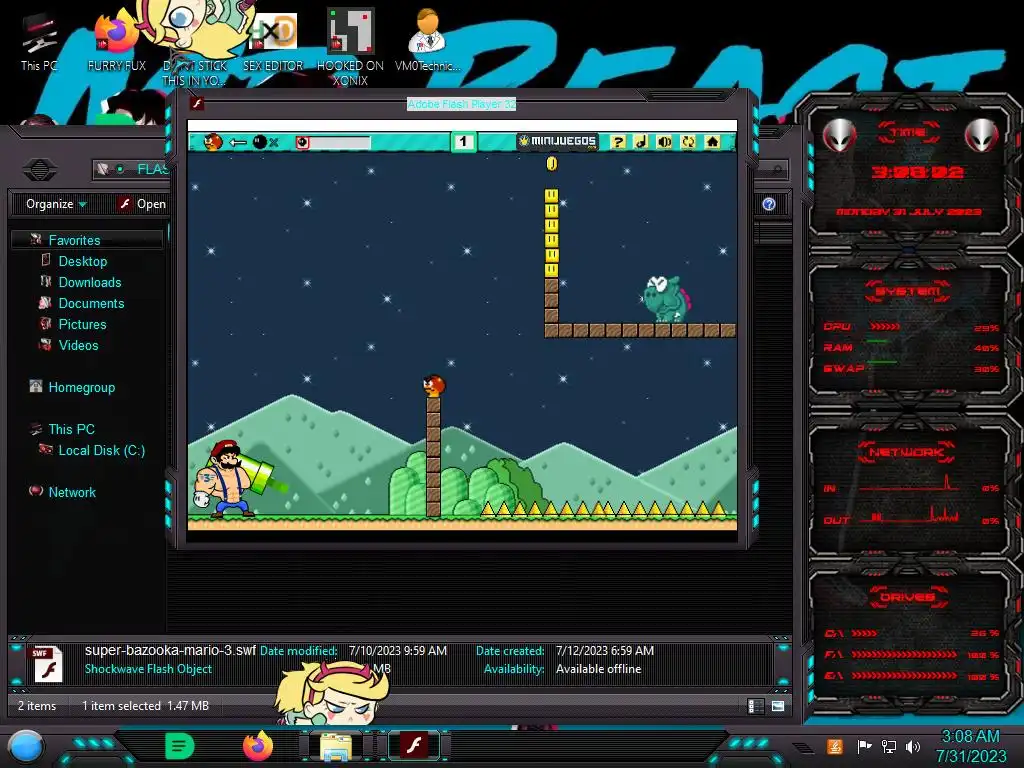Open Desktop in the Favorites list
This screenshot has height=768, width=1024.
(82, 261)
